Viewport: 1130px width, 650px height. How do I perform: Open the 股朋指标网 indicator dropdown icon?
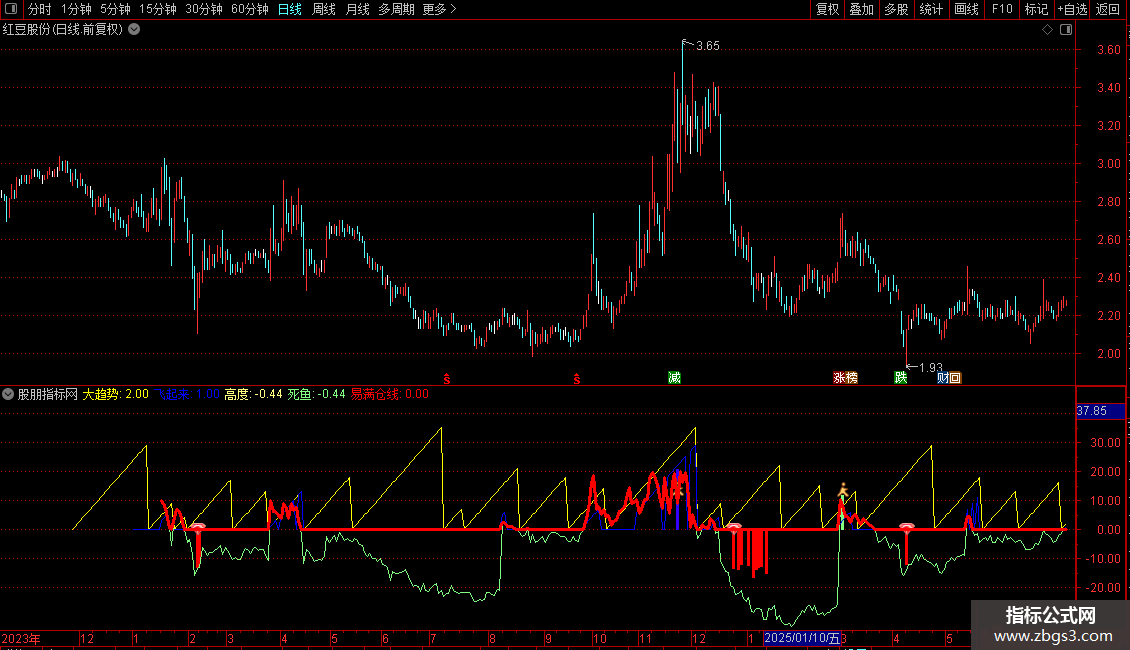[x=8, y=394]
